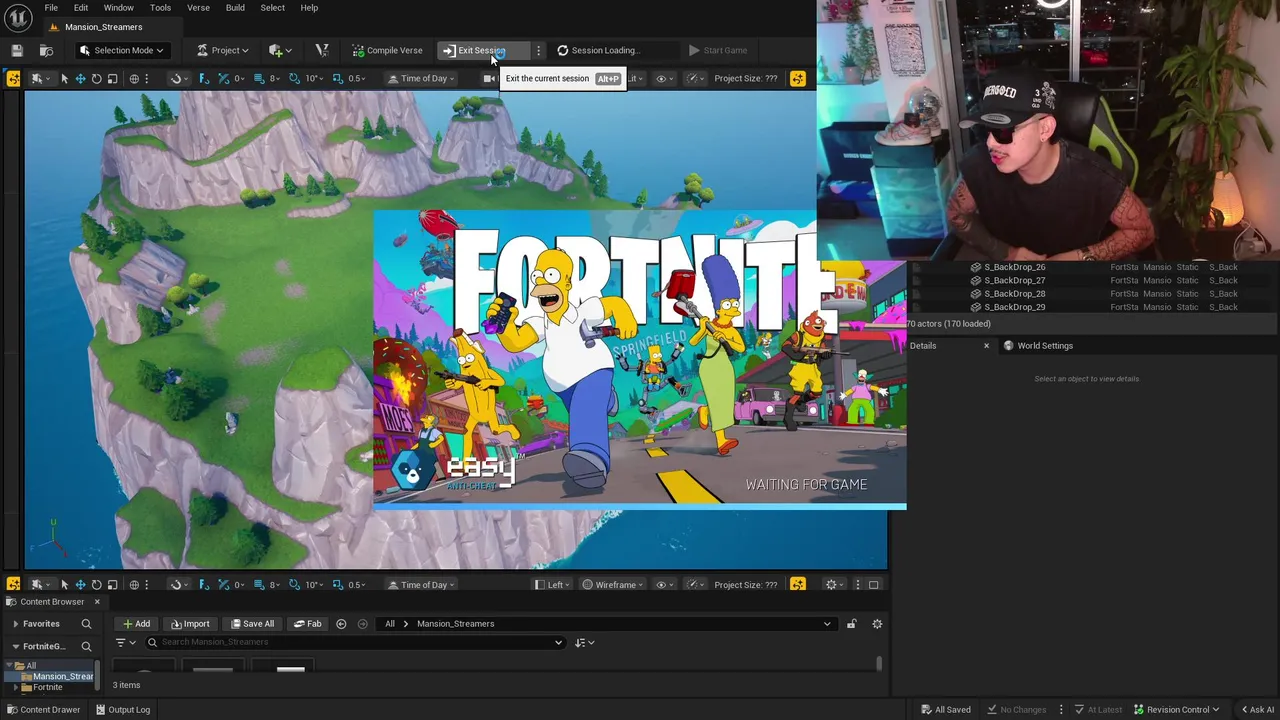Focus the Search Mansion_Streamers field
Image resolution: width=1280 pixels, height=720 pixels.
(354, 642)
